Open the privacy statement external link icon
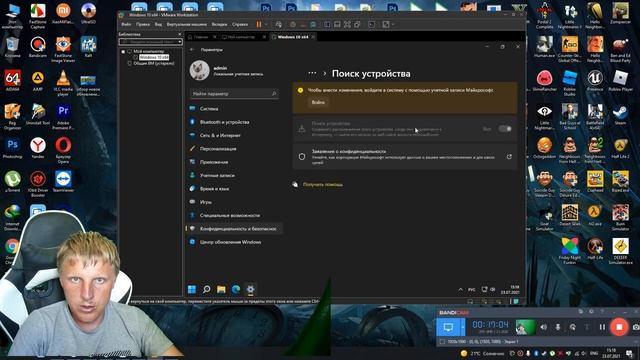This screenshot has height=360, width=640. (x=509, y=156)
